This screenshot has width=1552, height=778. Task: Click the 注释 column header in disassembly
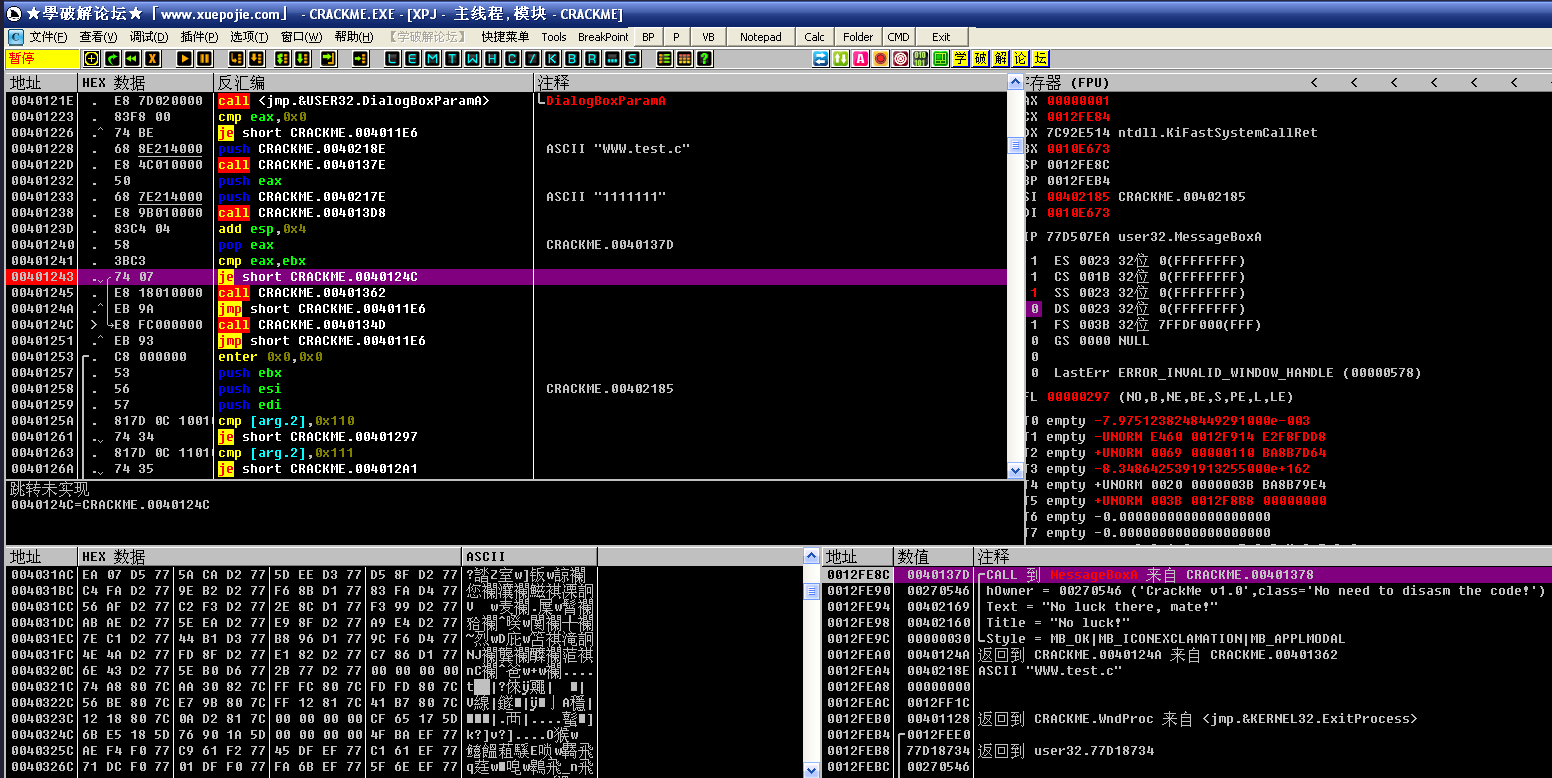click(770, 82)
